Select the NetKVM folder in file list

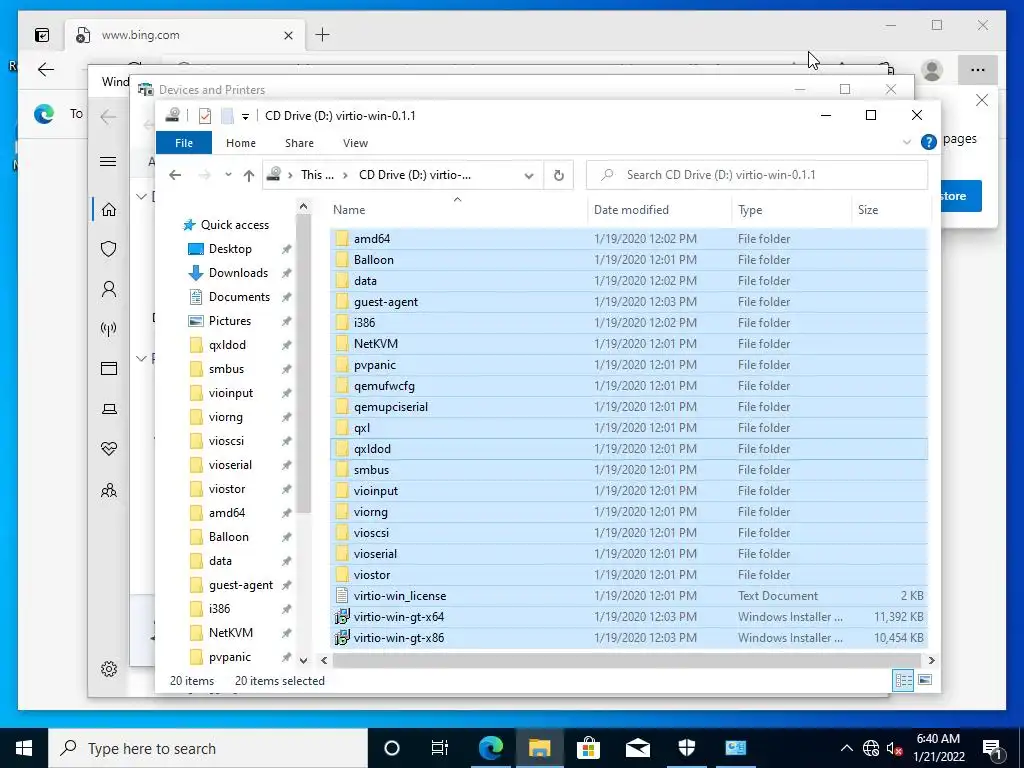click(628, 344)
